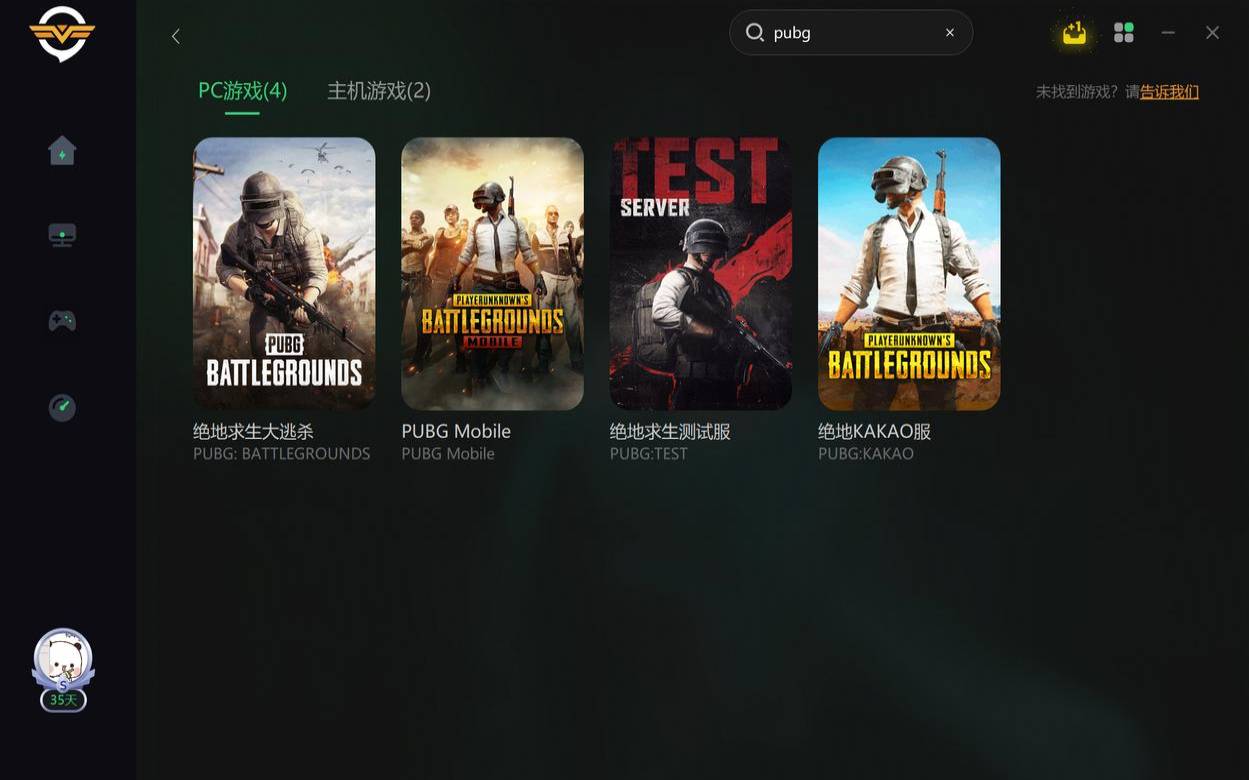This screenshot has height=780, width=1249.
Task: Click the winged app logo in the sidebar
Action: click(x=62, y=36)
